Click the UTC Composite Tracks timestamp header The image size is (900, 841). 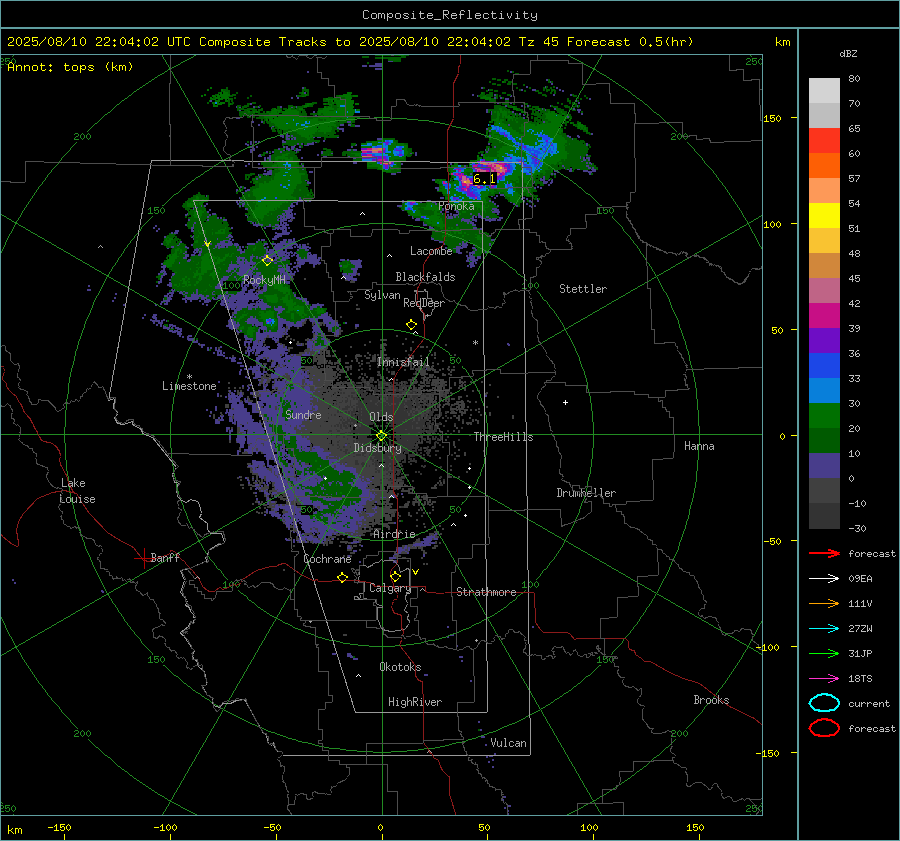click(x=350, y=42)
